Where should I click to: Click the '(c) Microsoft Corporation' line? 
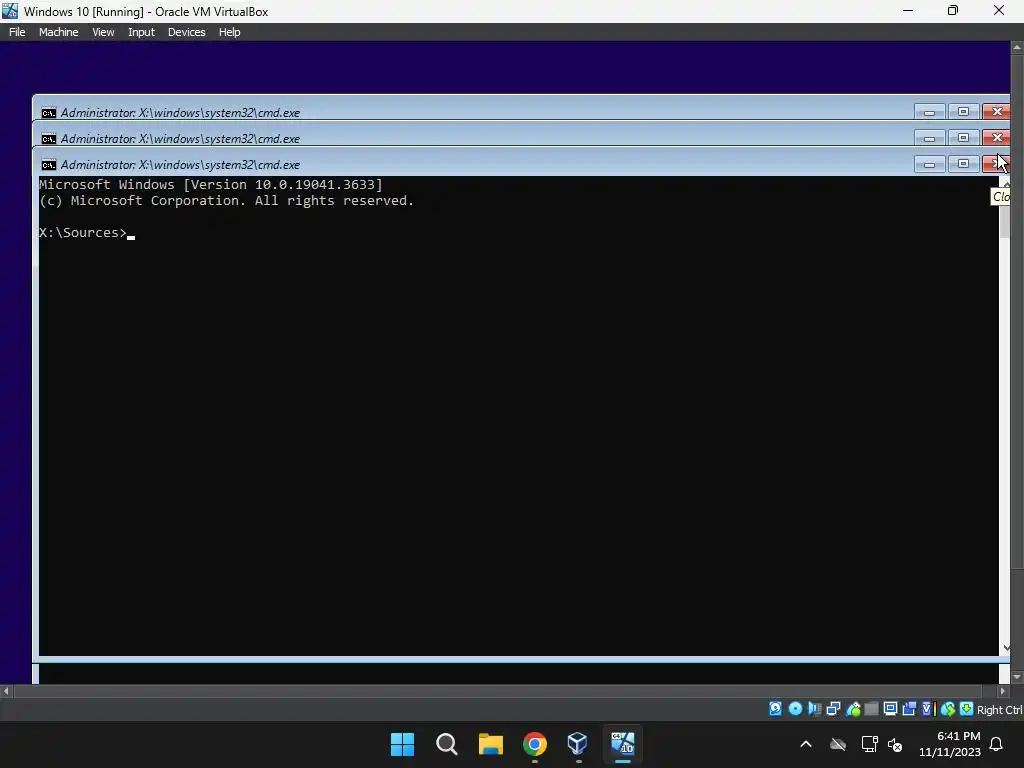(227, 200)
